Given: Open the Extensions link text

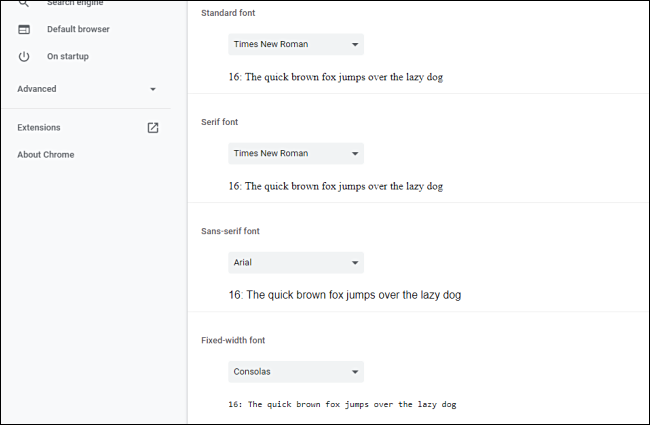Looking at the screenshot, I should [39, 128].
